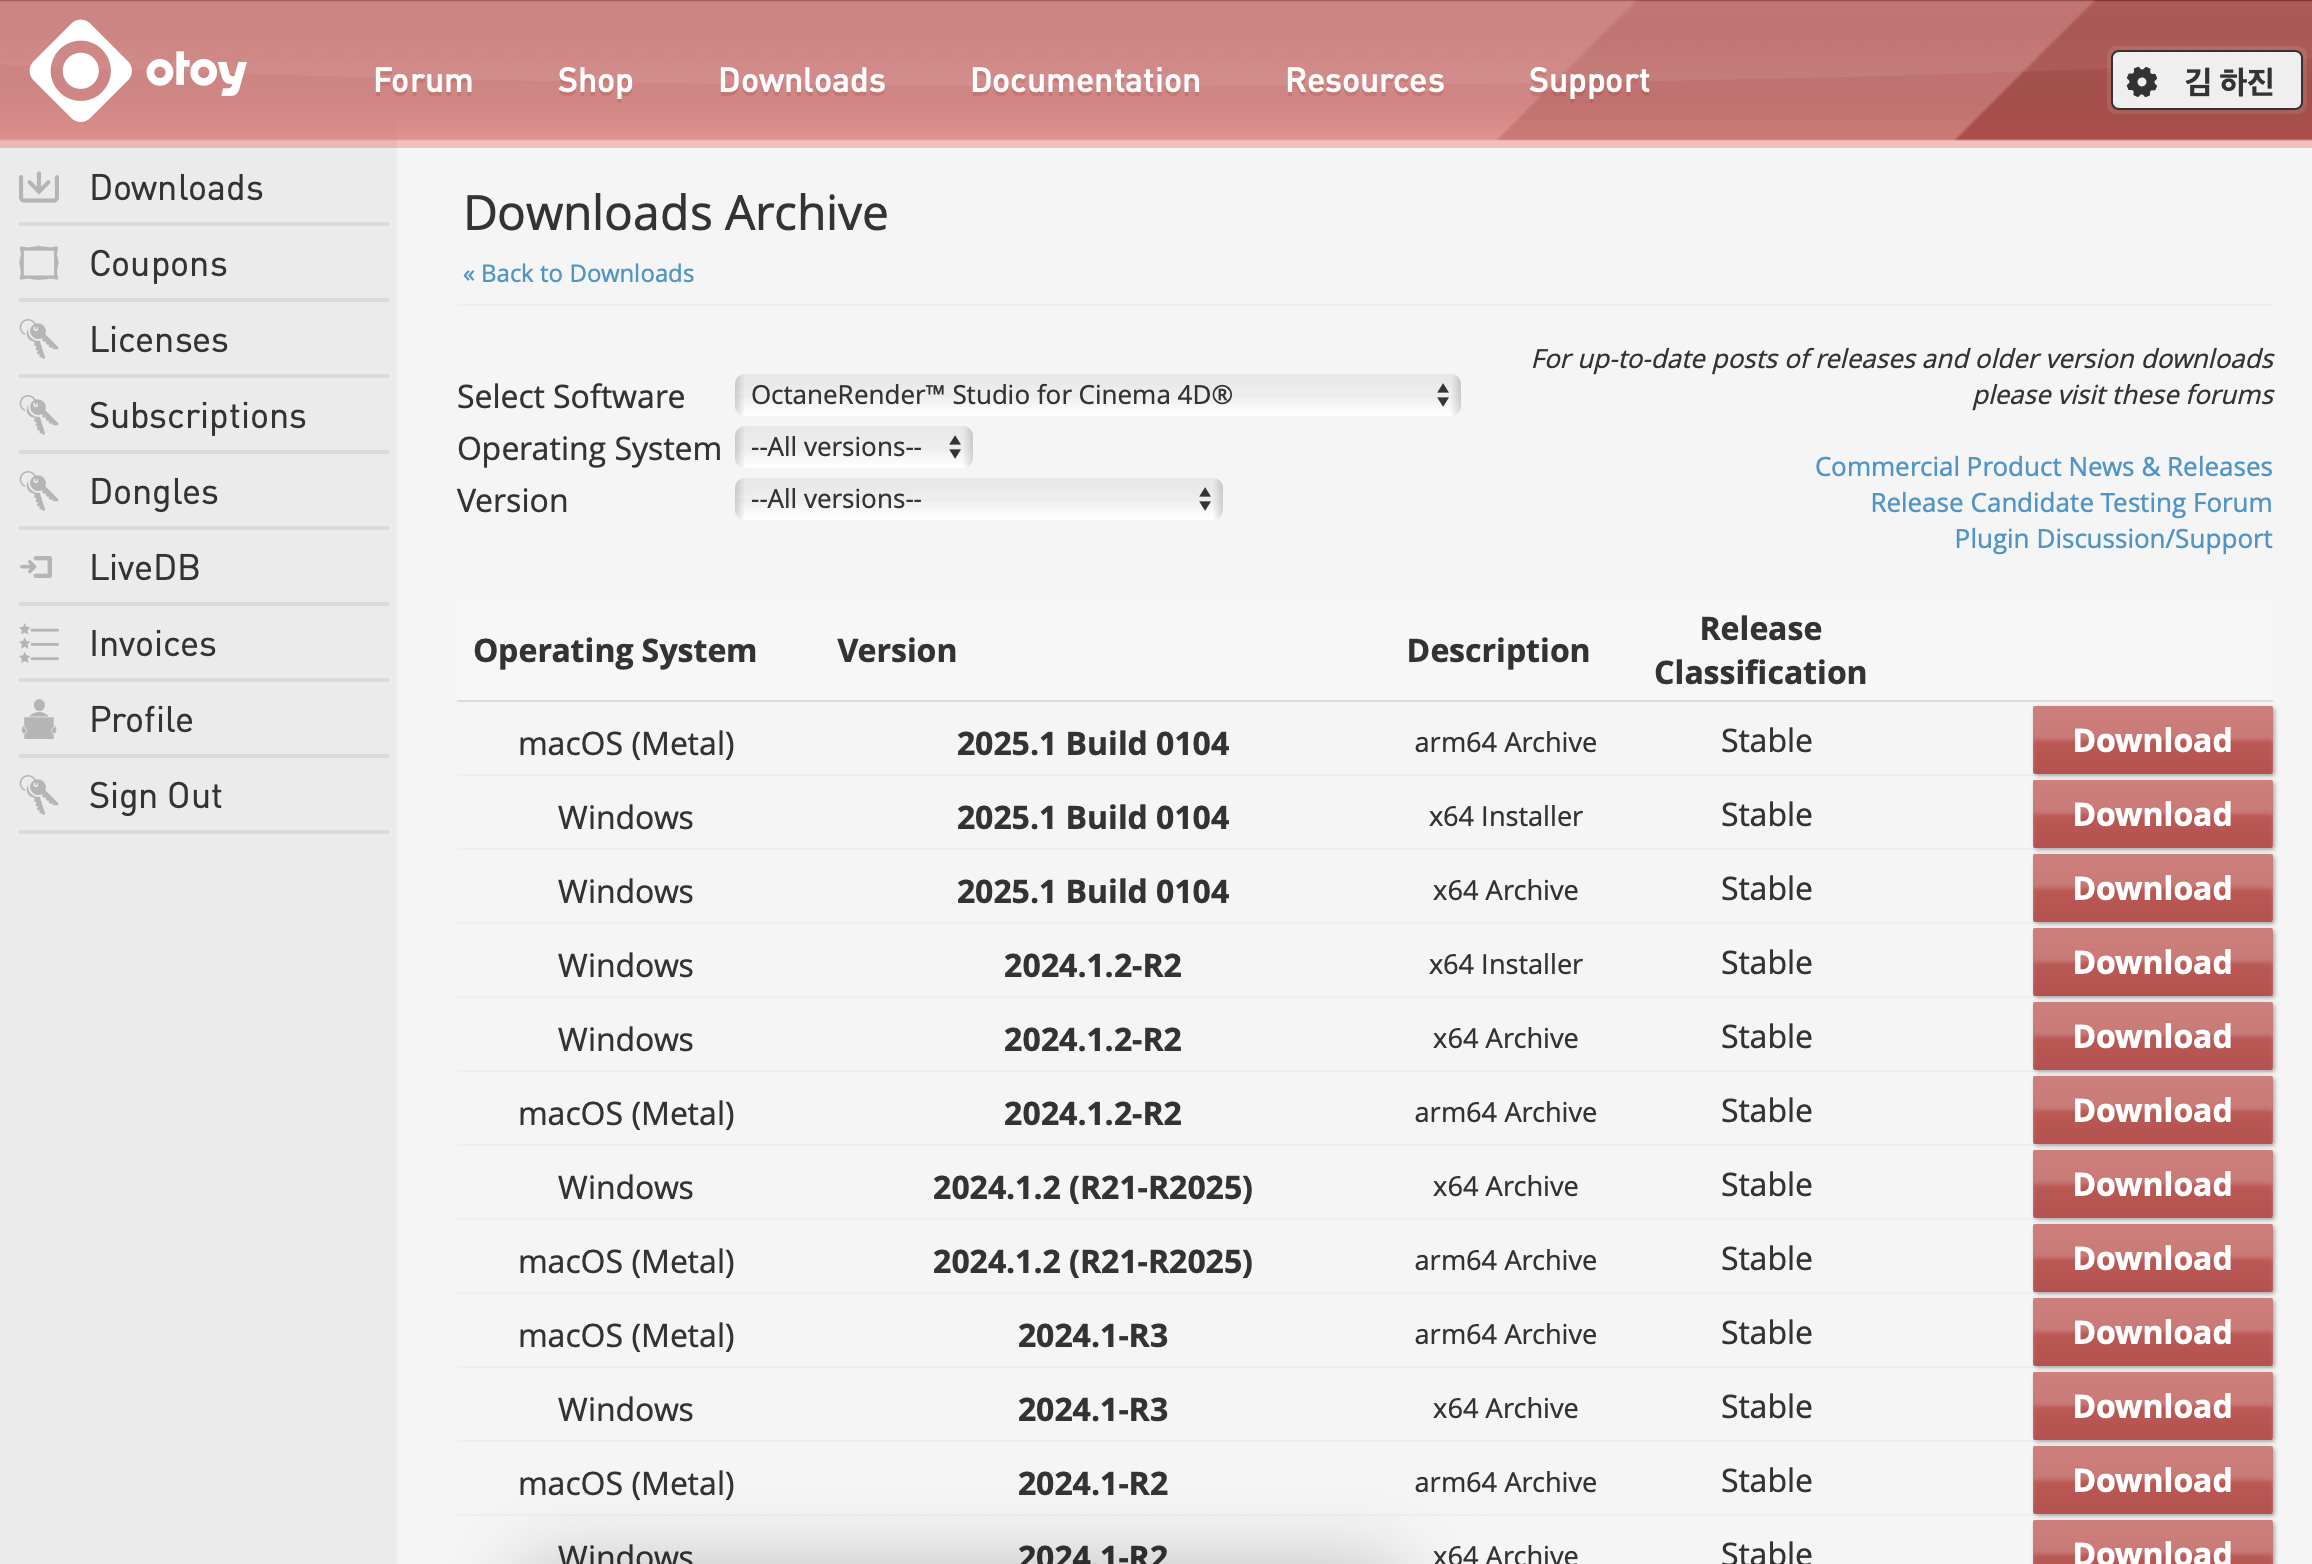
Task: Open Licenses in the left sidebar
Action: point(204,339)
